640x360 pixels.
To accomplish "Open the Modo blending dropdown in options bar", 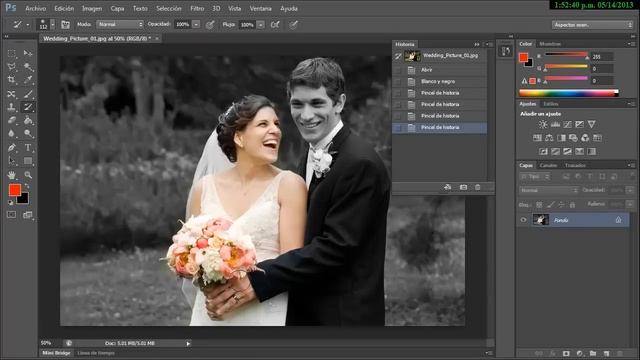I will coord(120,24).
